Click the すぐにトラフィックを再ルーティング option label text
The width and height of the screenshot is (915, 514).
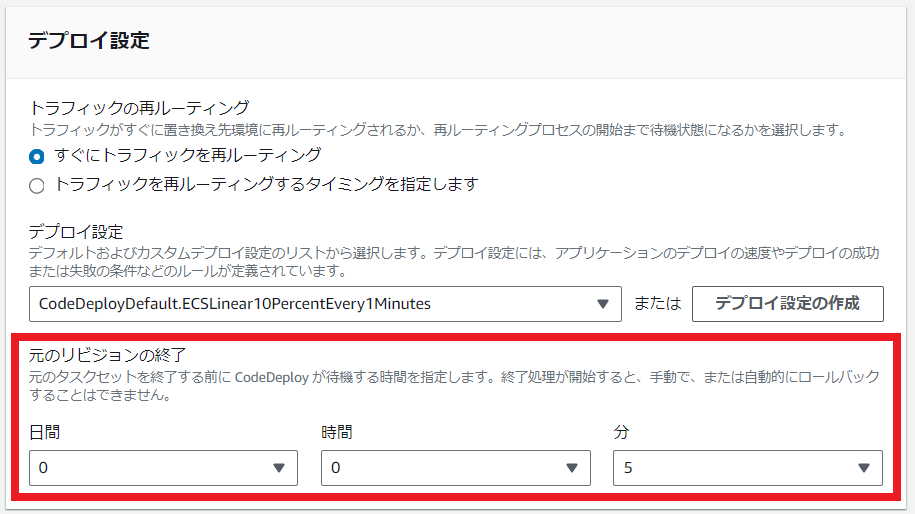coord(187,155)
